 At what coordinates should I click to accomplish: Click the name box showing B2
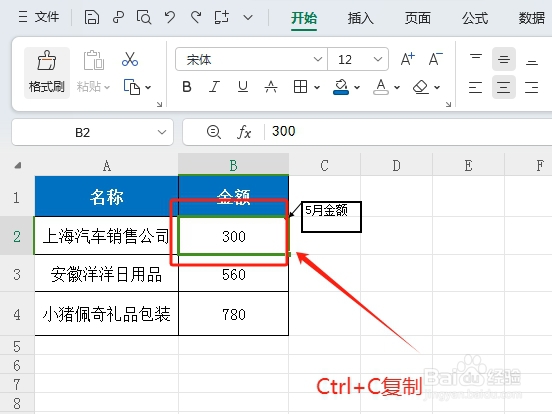tap(82, 132)
